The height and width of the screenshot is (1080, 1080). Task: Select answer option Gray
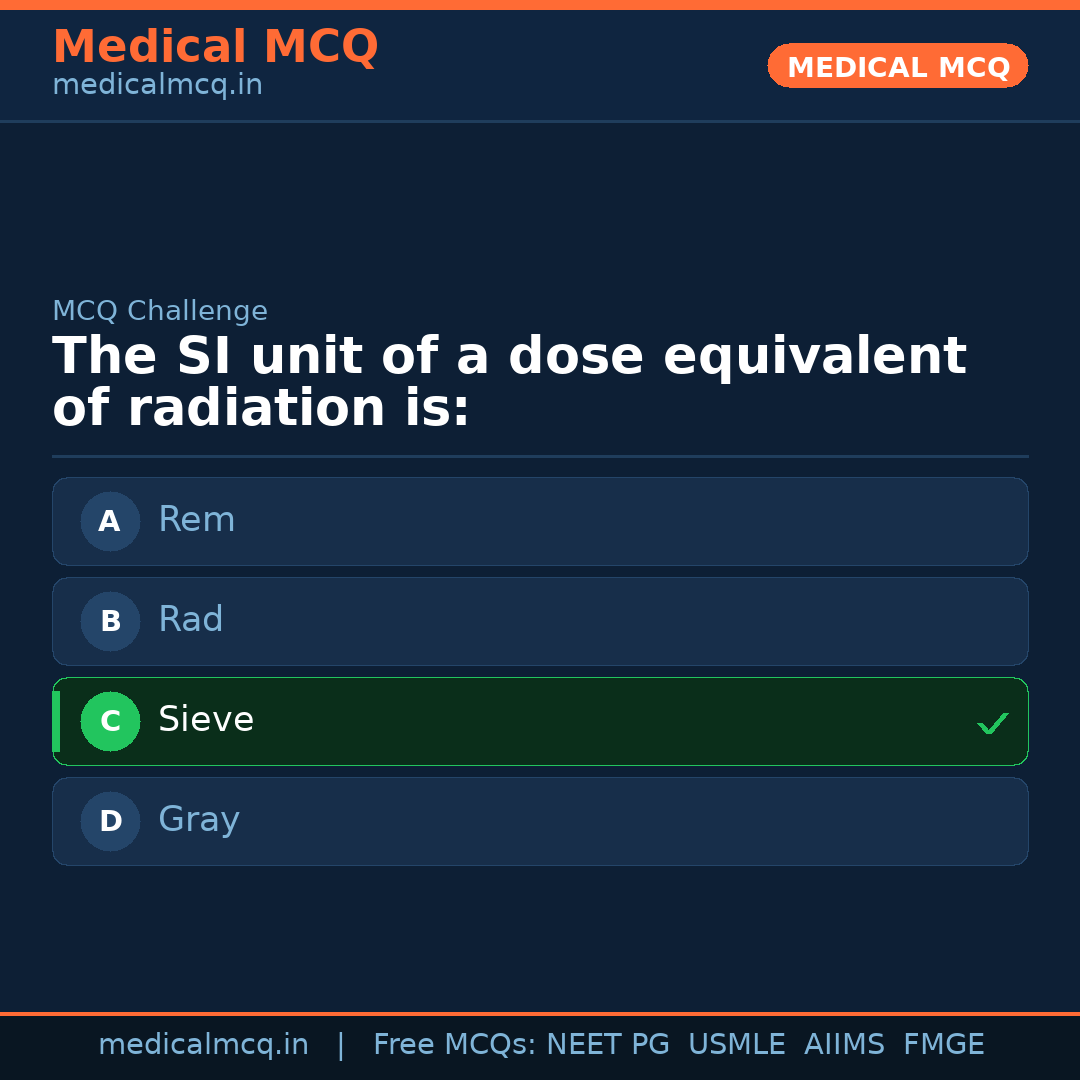pyautogui.click(x=540, y=821)
